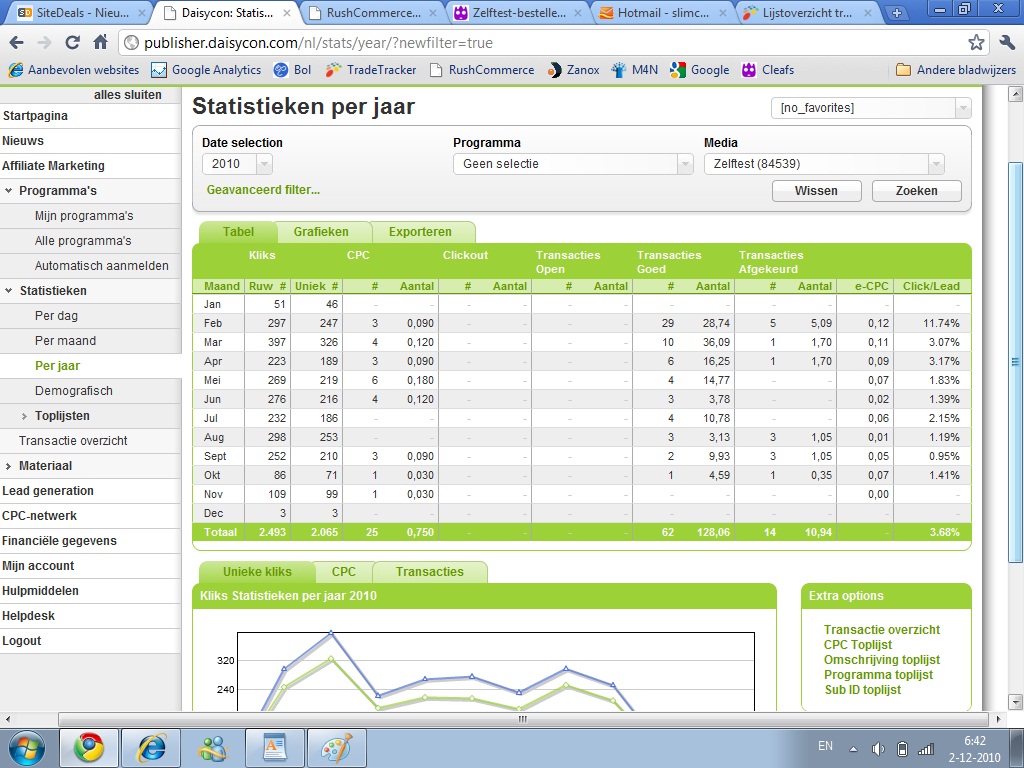Open the no_favorites dropdown
Viewport: 1024px width, 768px height.
click(871, 108)
